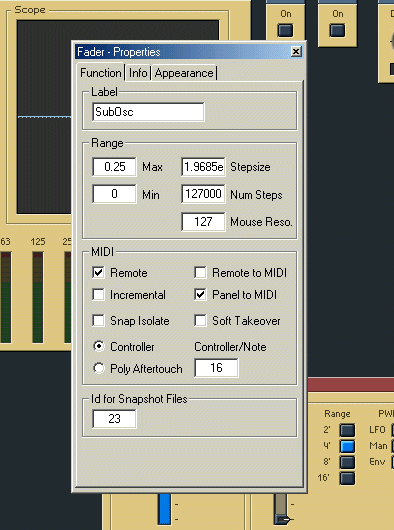Enable Soft Takeover checkbox
The width and height of the screenshot is (394, 530).
tap(200, 320)
